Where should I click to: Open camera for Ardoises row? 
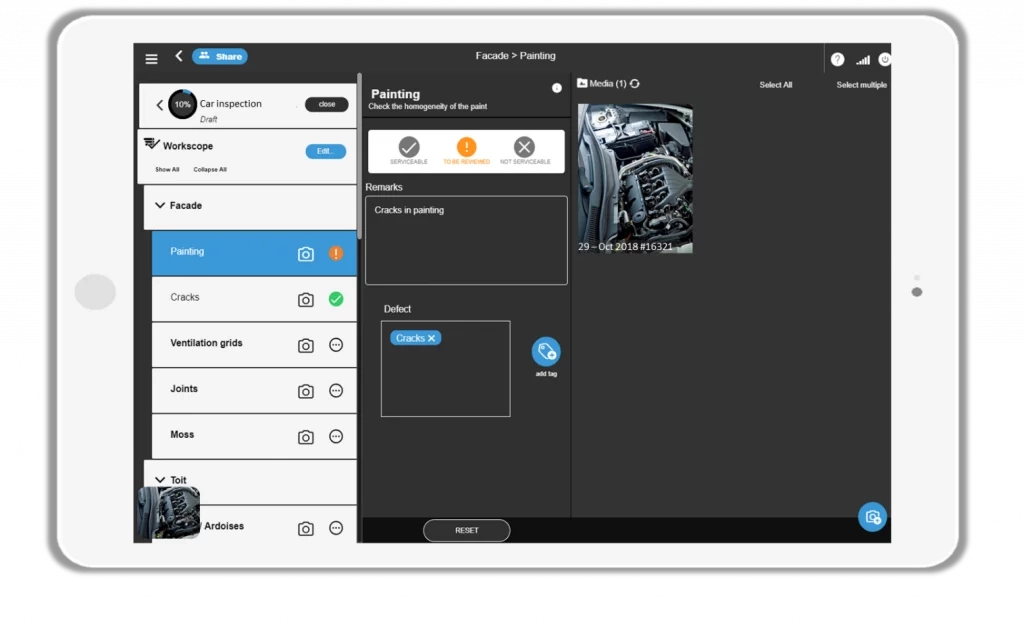click(306, 528)
